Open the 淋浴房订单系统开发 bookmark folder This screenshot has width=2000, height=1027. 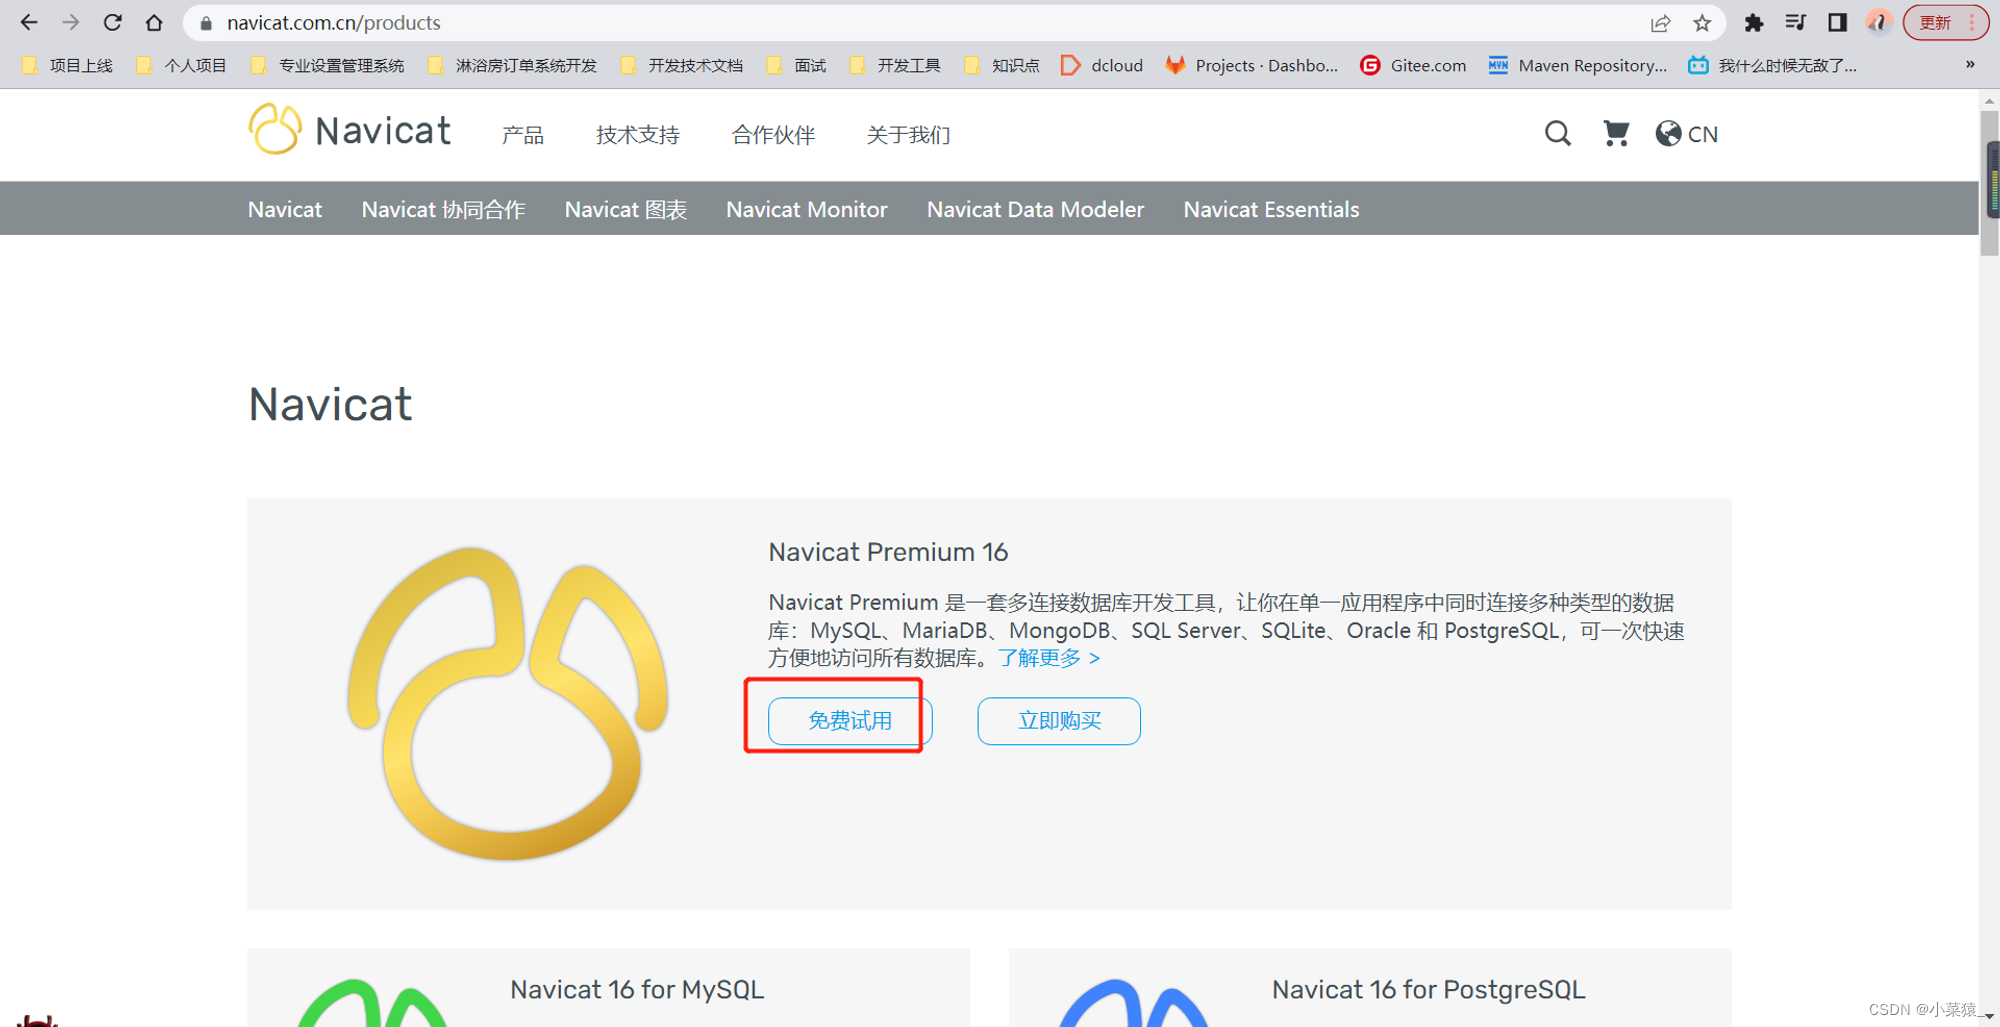click(512, 65)
